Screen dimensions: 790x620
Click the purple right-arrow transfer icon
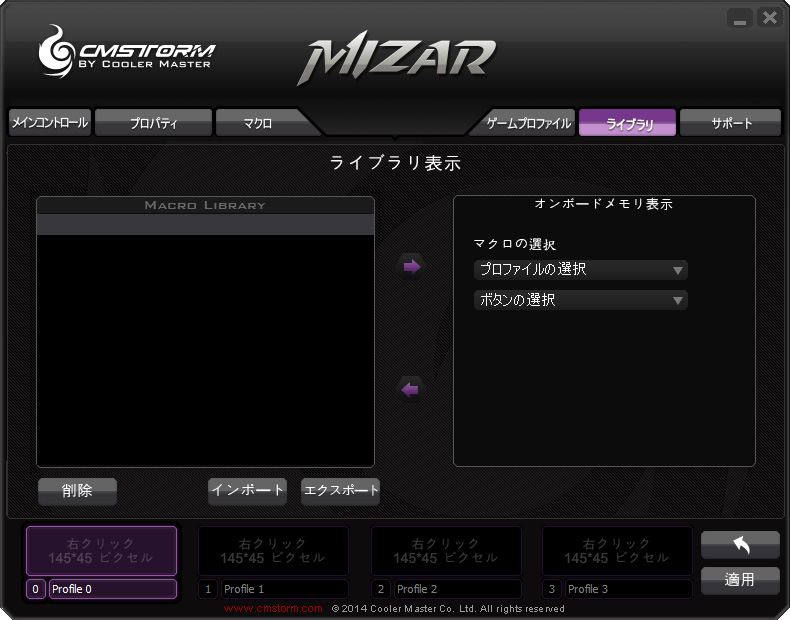(x=411, y=267)
